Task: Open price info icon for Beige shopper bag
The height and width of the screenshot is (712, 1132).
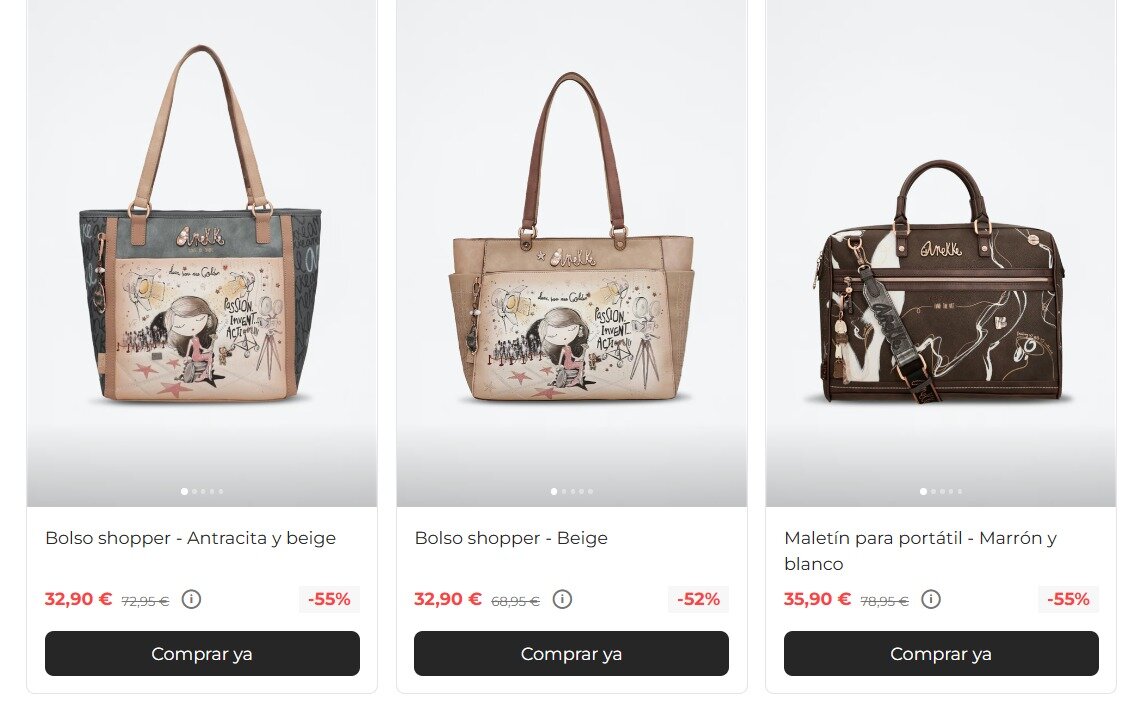Action: 562,599
